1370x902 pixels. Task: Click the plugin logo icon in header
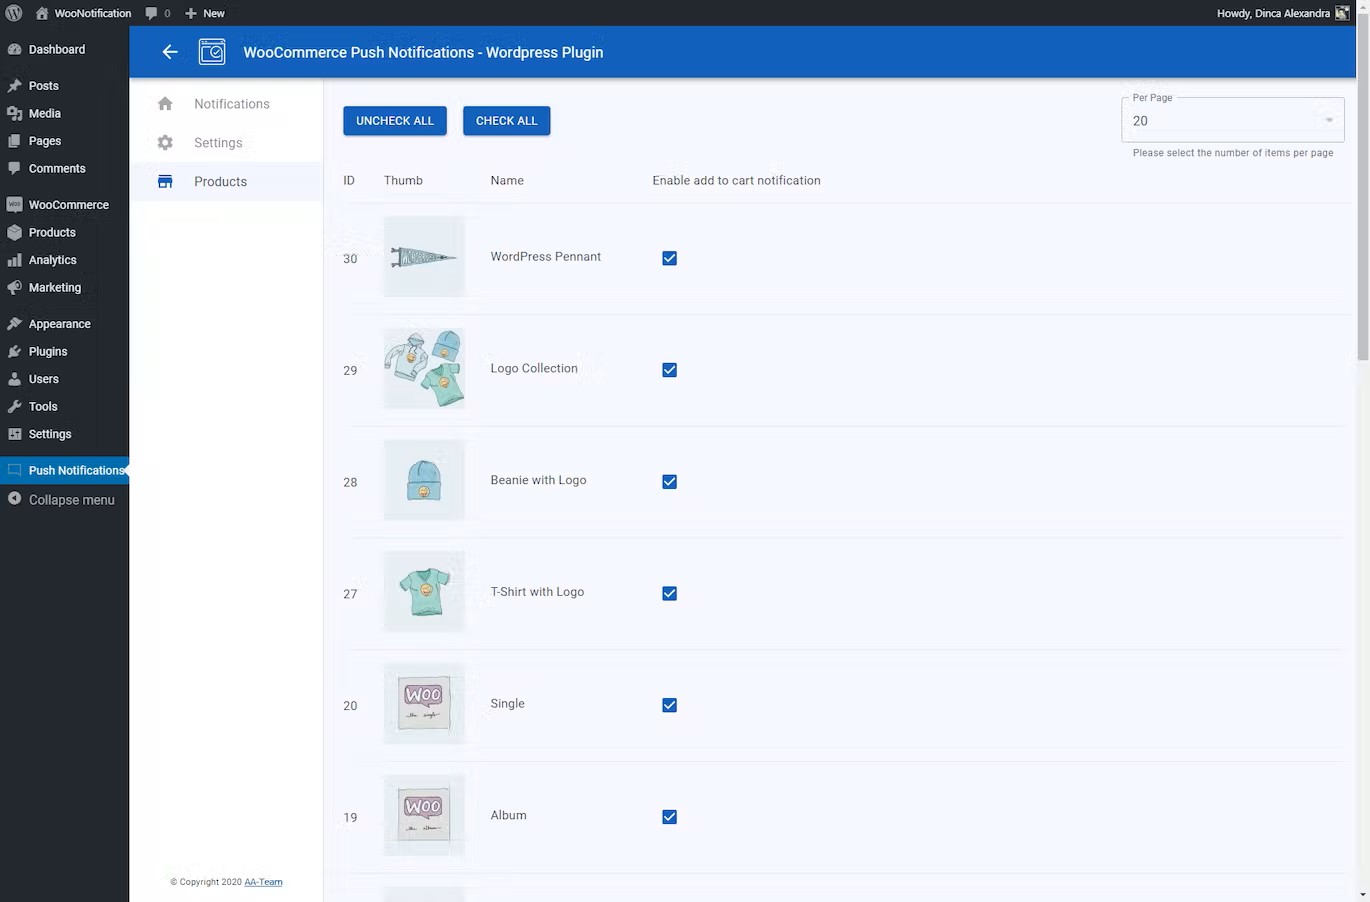(212, 52)
